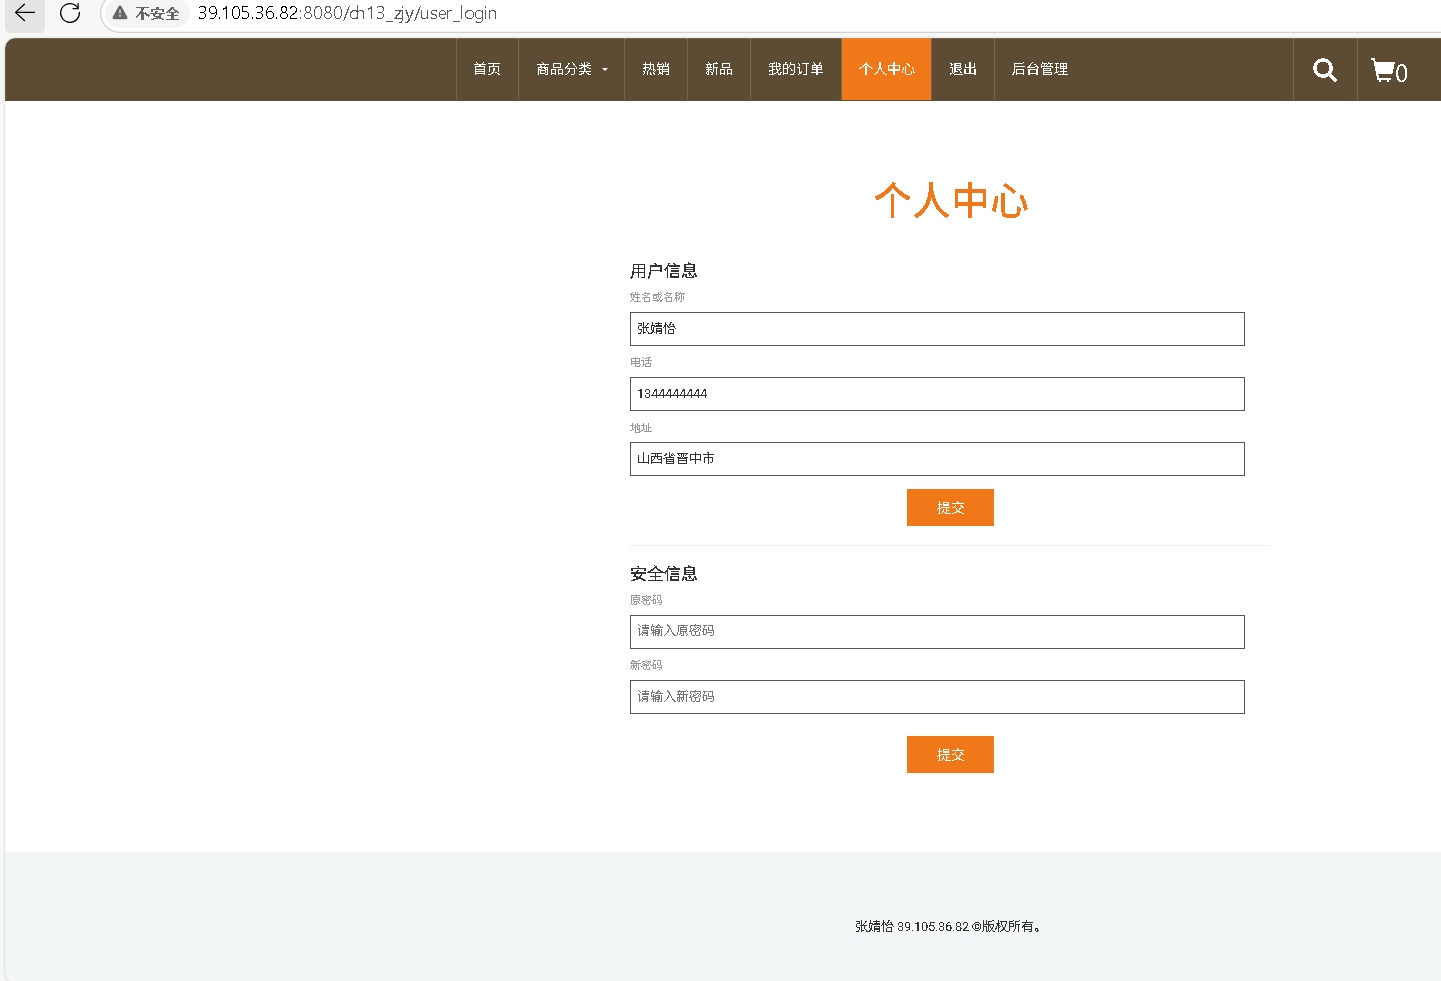Open 后台管理 link

point(1039,69)
